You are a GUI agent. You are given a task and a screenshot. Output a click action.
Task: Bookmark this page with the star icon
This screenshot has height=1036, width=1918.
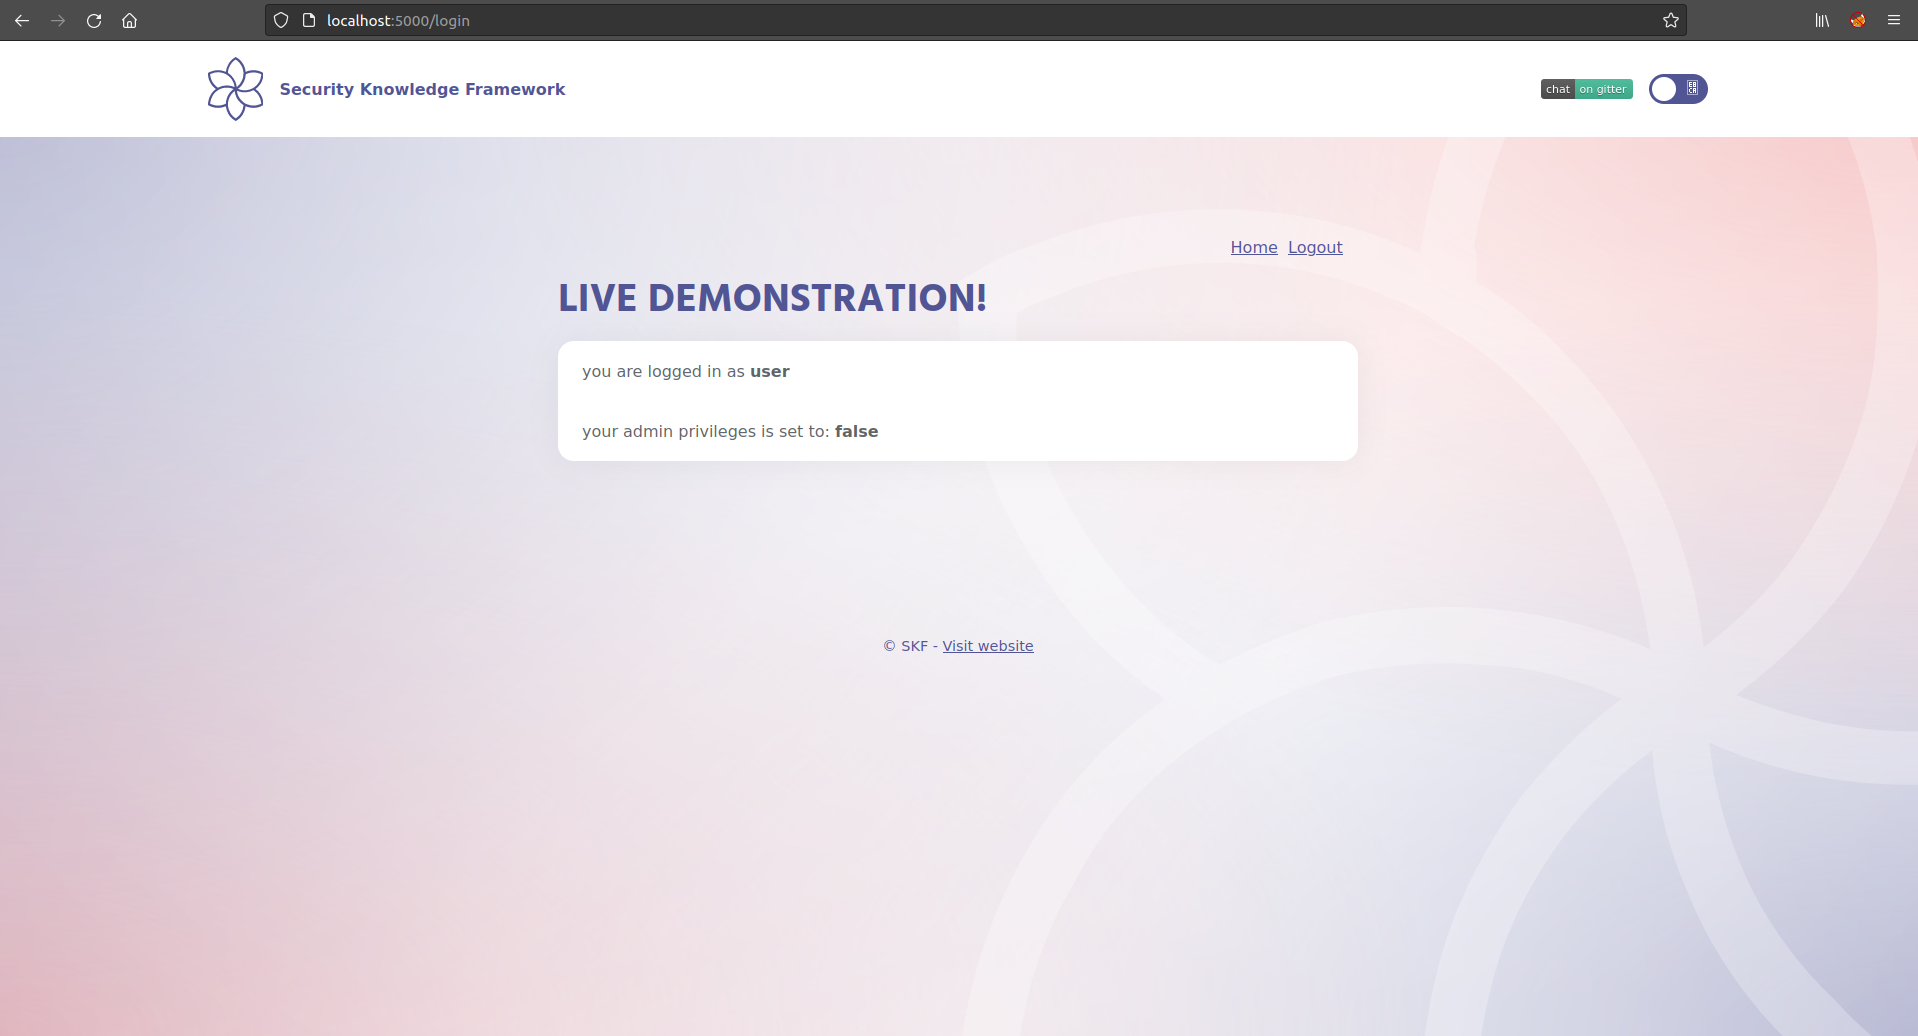(1670, 20)
